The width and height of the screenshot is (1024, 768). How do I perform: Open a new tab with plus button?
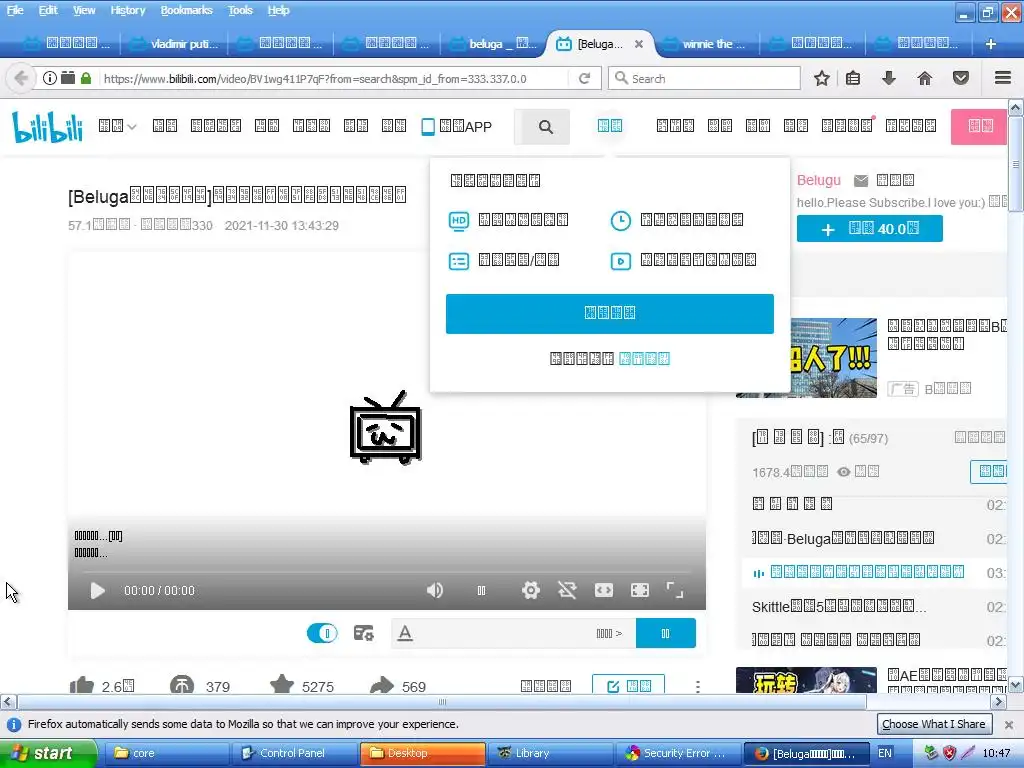[991, 44]
